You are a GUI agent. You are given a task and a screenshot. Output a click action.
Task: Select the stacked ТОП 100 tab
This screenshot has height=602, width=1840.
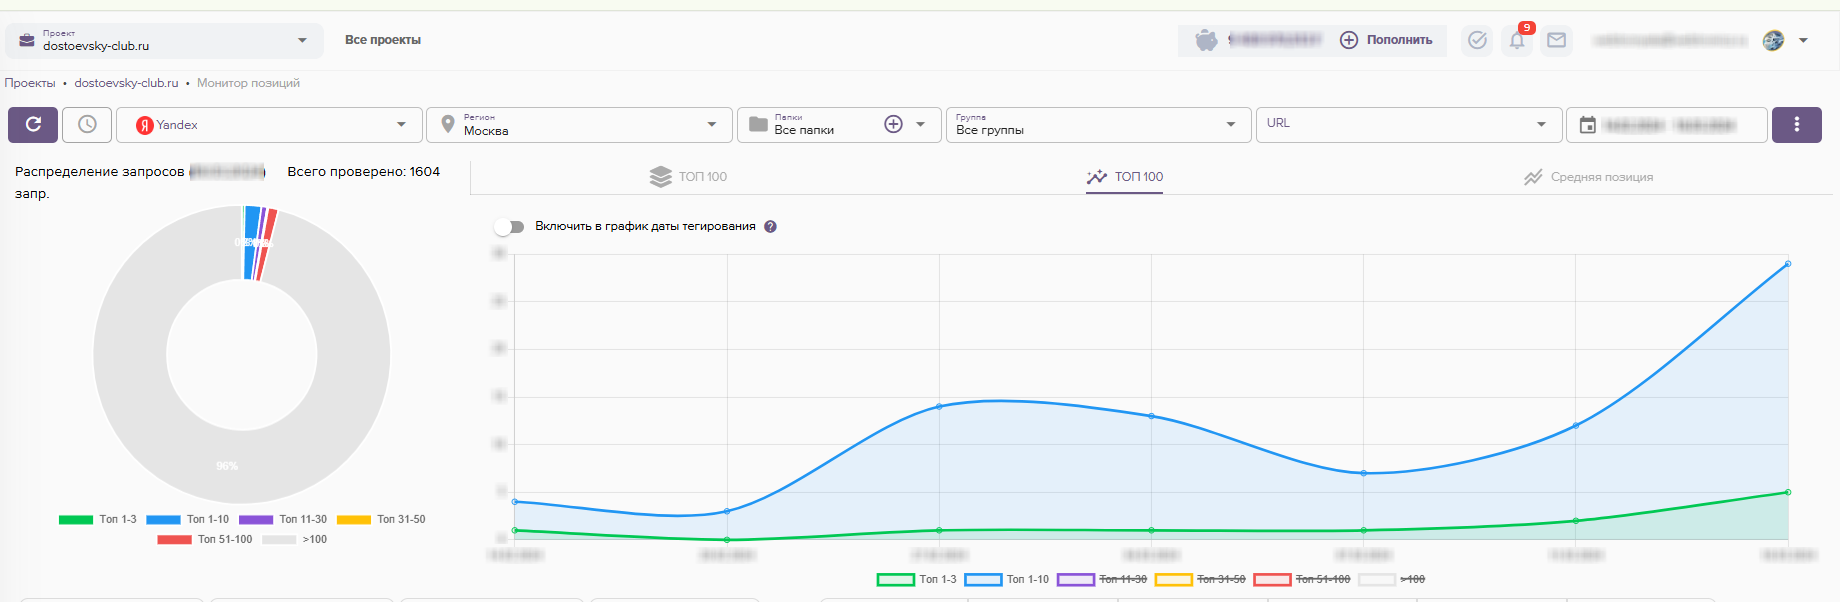coord(689,177)
